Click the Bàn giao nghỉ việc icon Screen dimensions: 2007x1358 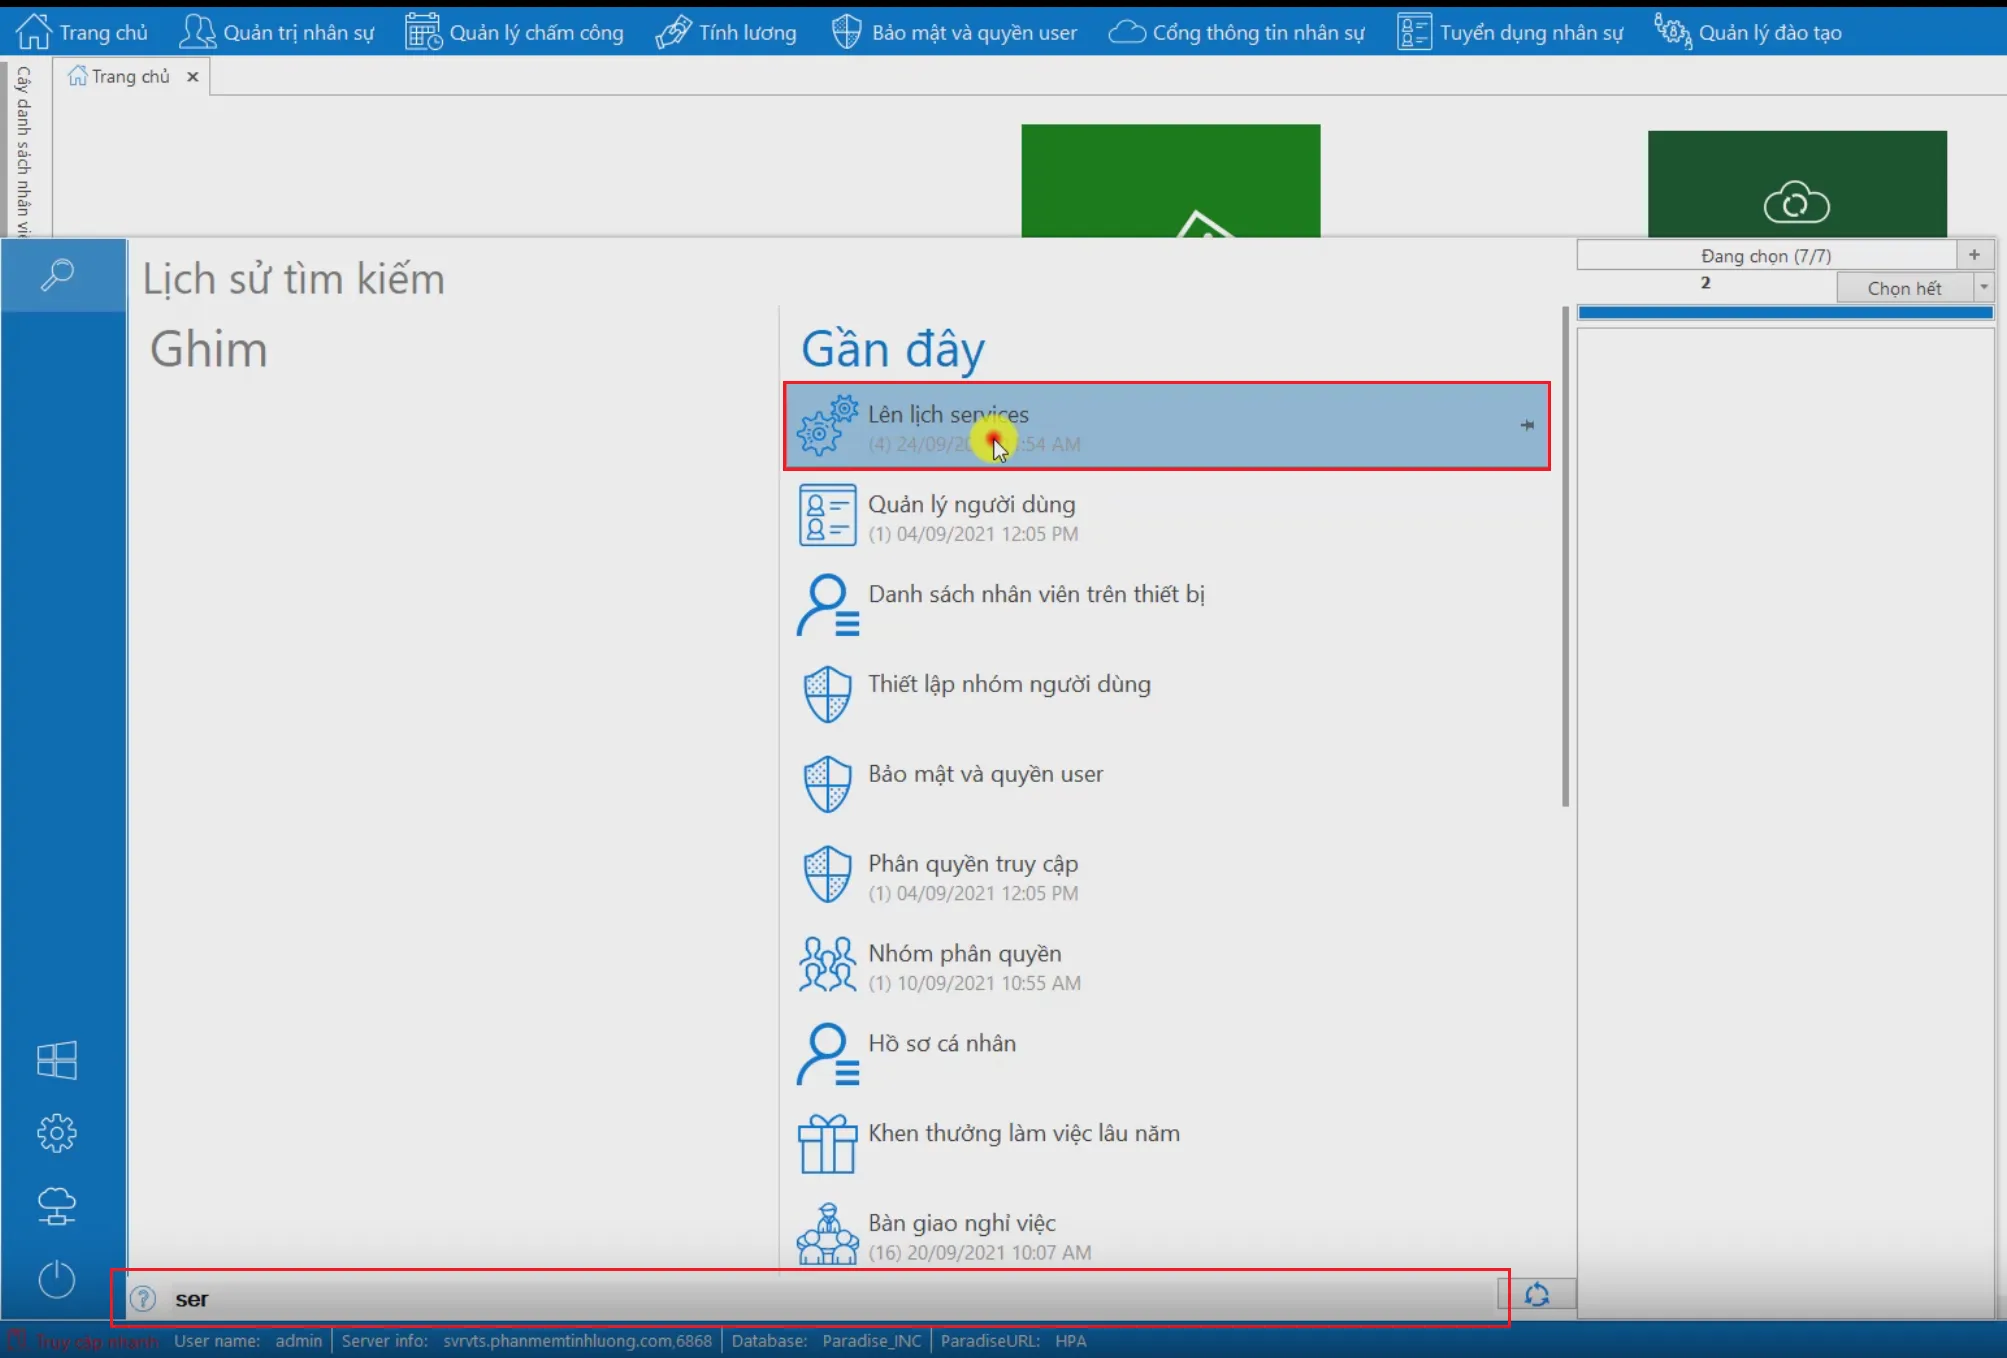(x=827, y=1234)
